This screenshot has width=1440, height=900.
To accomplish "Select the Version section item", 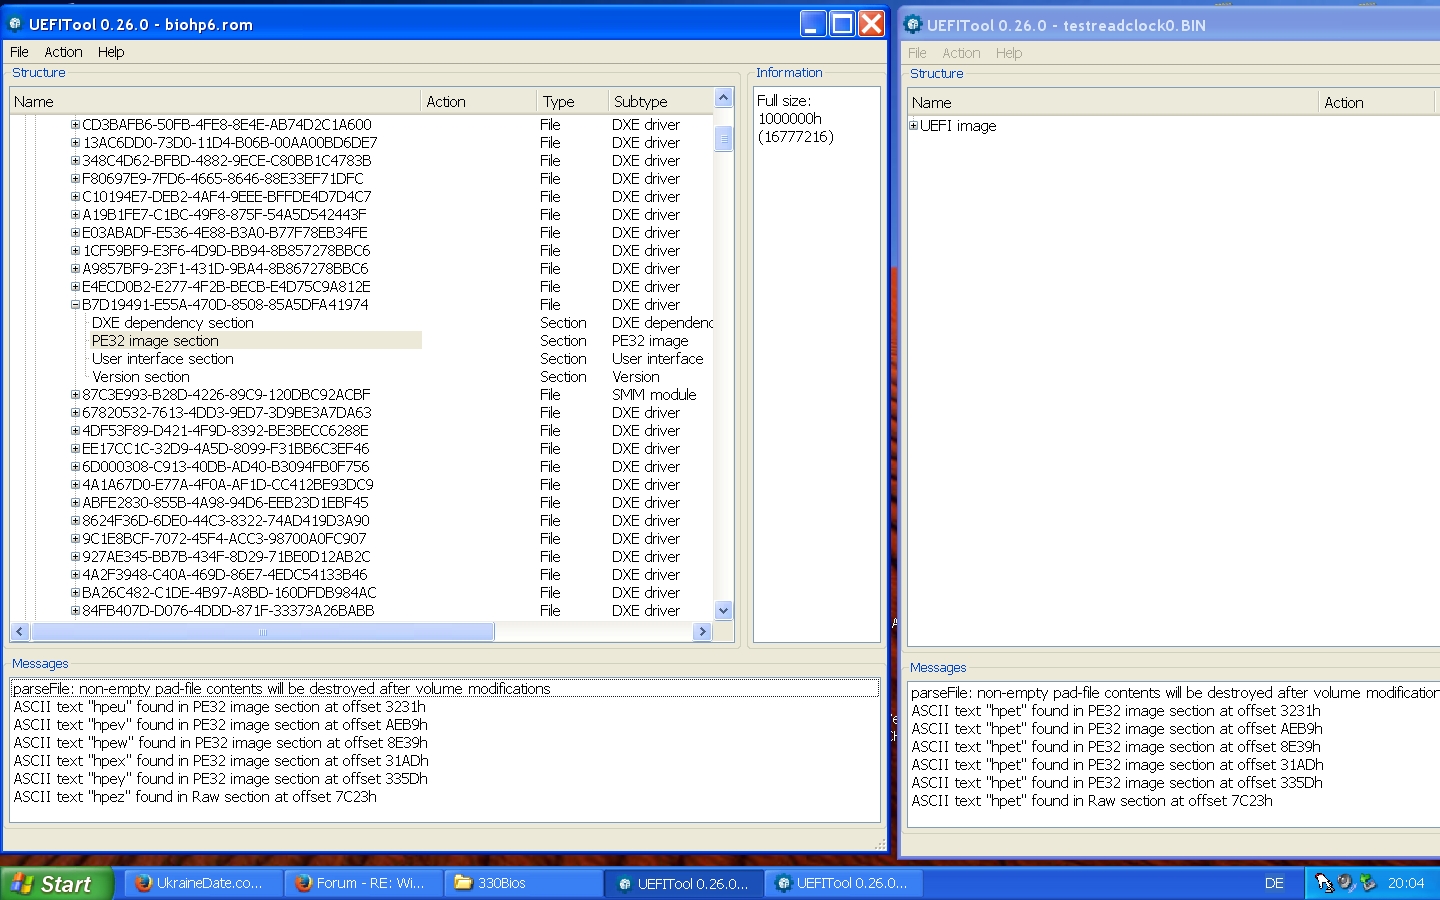I will click(141, 377).
